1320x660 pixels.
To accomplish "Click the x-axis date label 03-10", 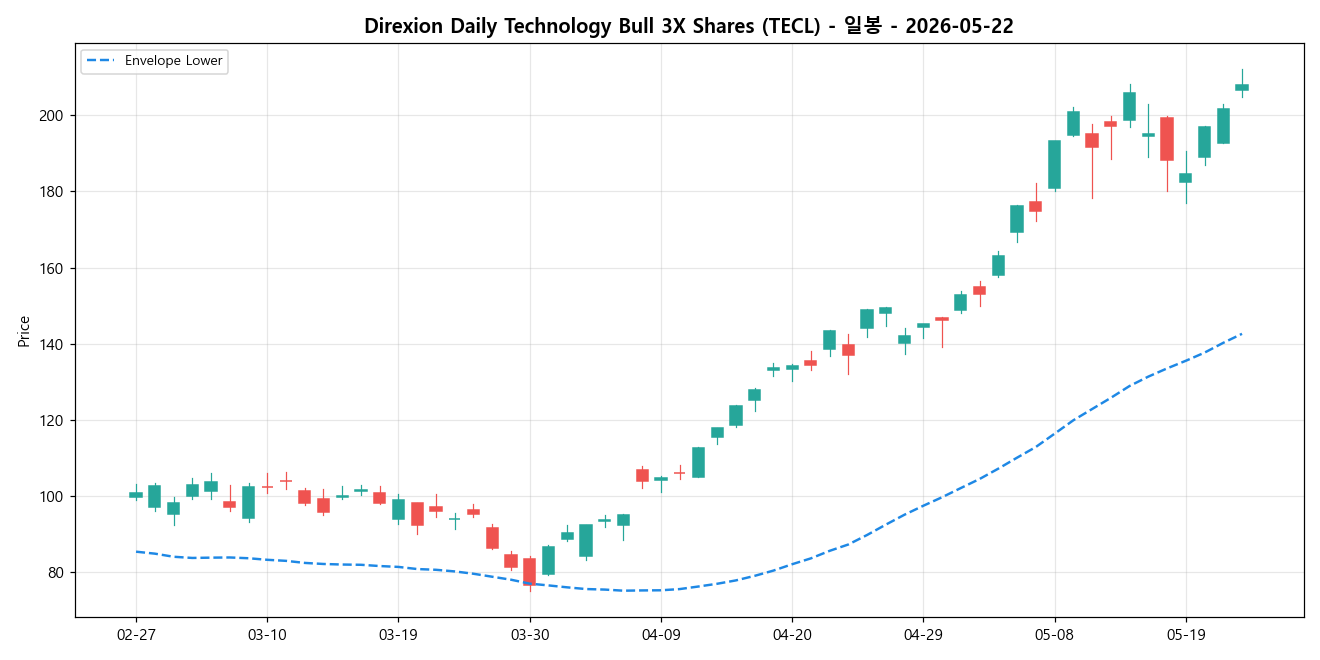I will 267,635.
